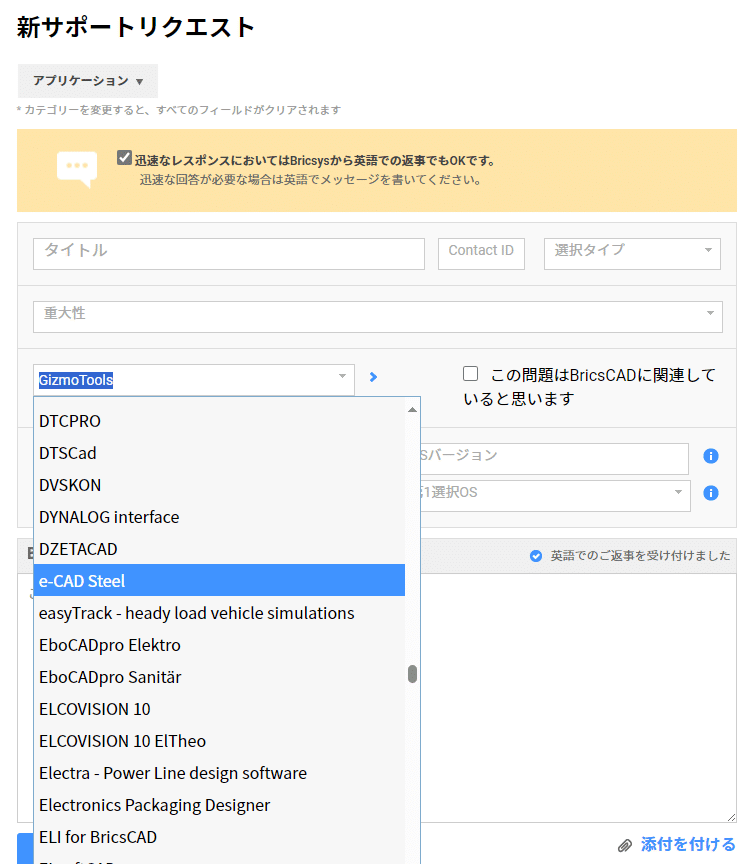Click the list scrollbar up arrow
The image size is (753, 864).
click(x=412, y=410)
